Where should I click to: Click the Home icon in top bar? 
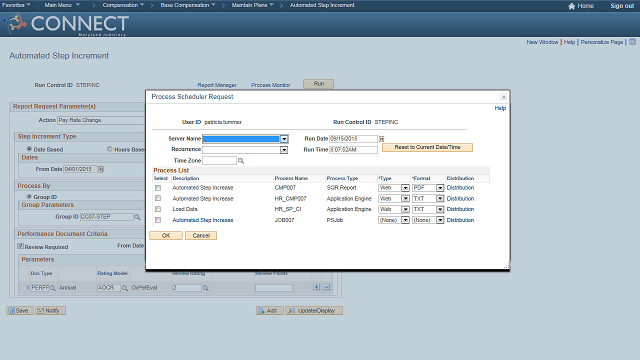(x=571, y=6)
